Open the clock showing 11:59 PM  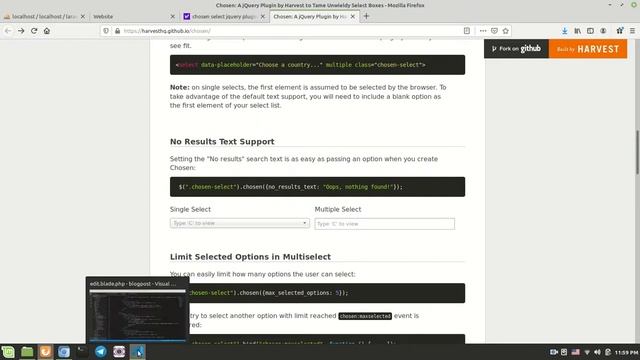(626, 352)
